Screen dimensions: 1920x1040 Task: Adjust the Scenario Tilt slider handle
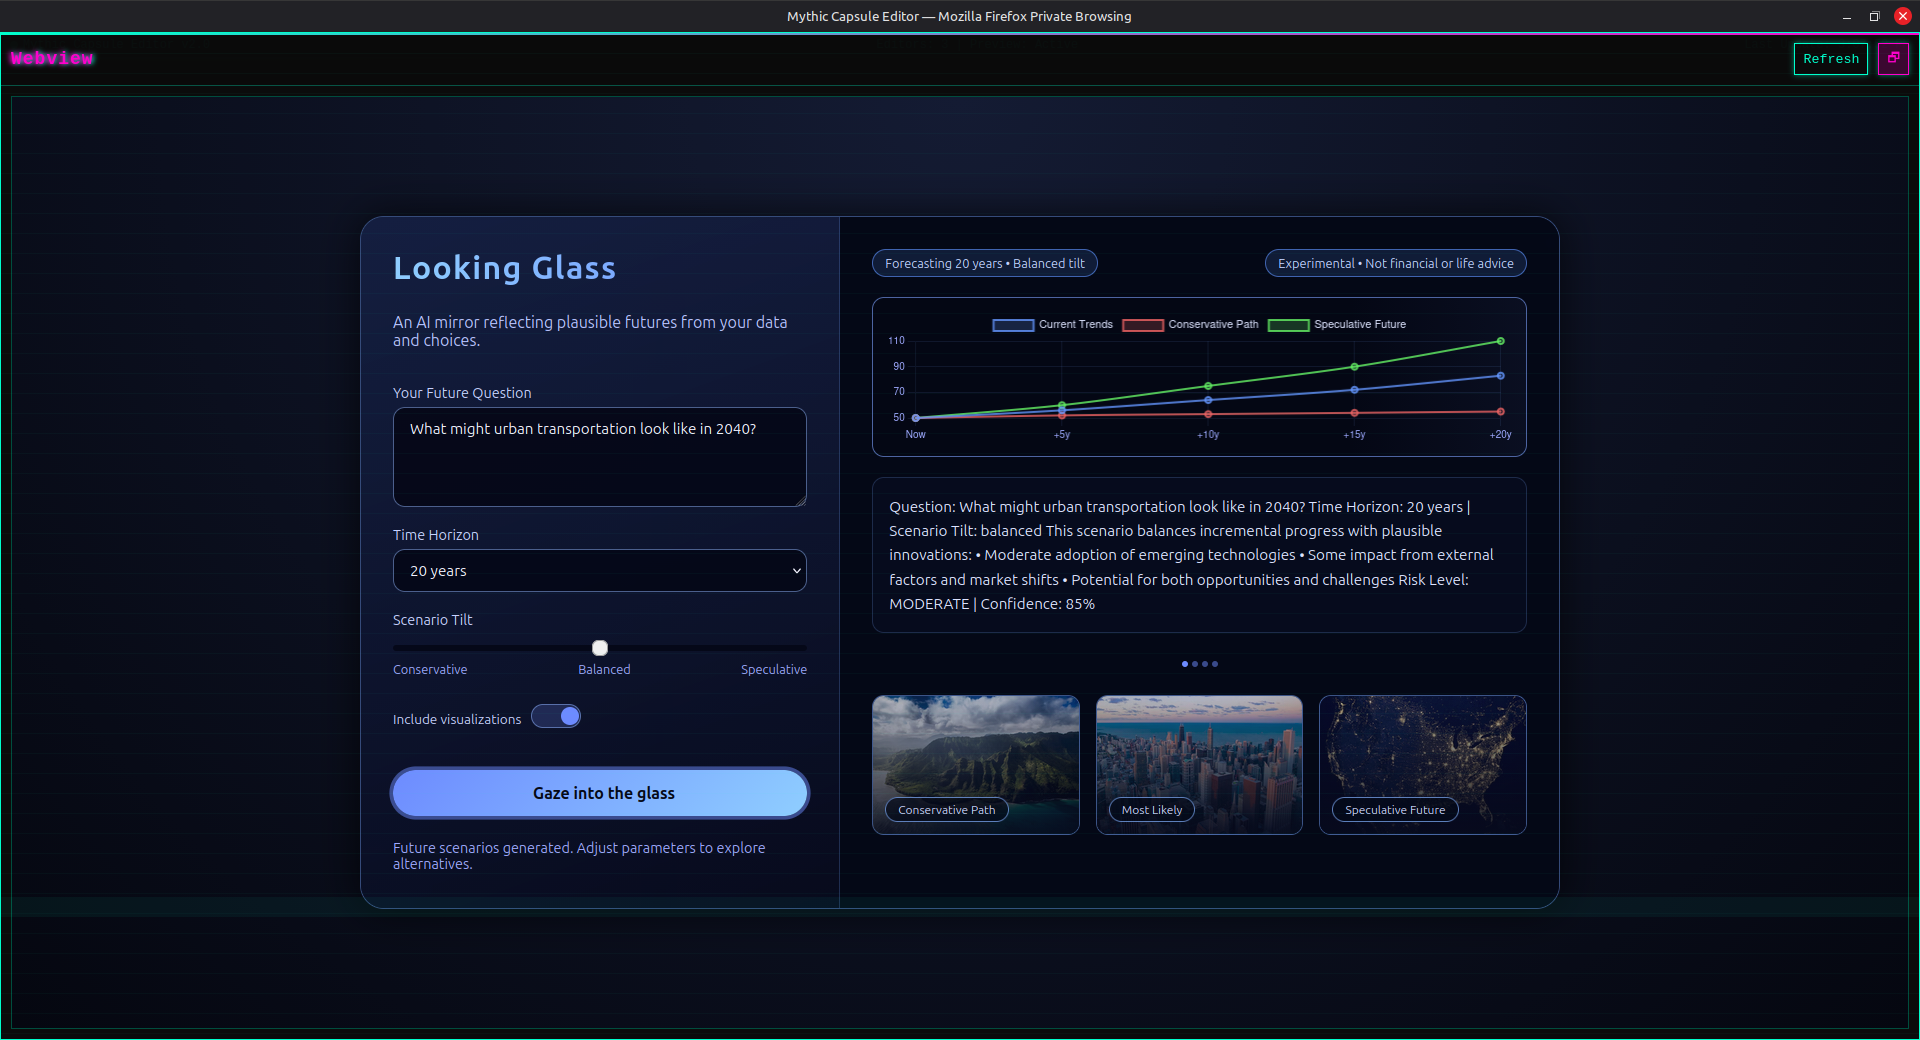tap(599, 647)
